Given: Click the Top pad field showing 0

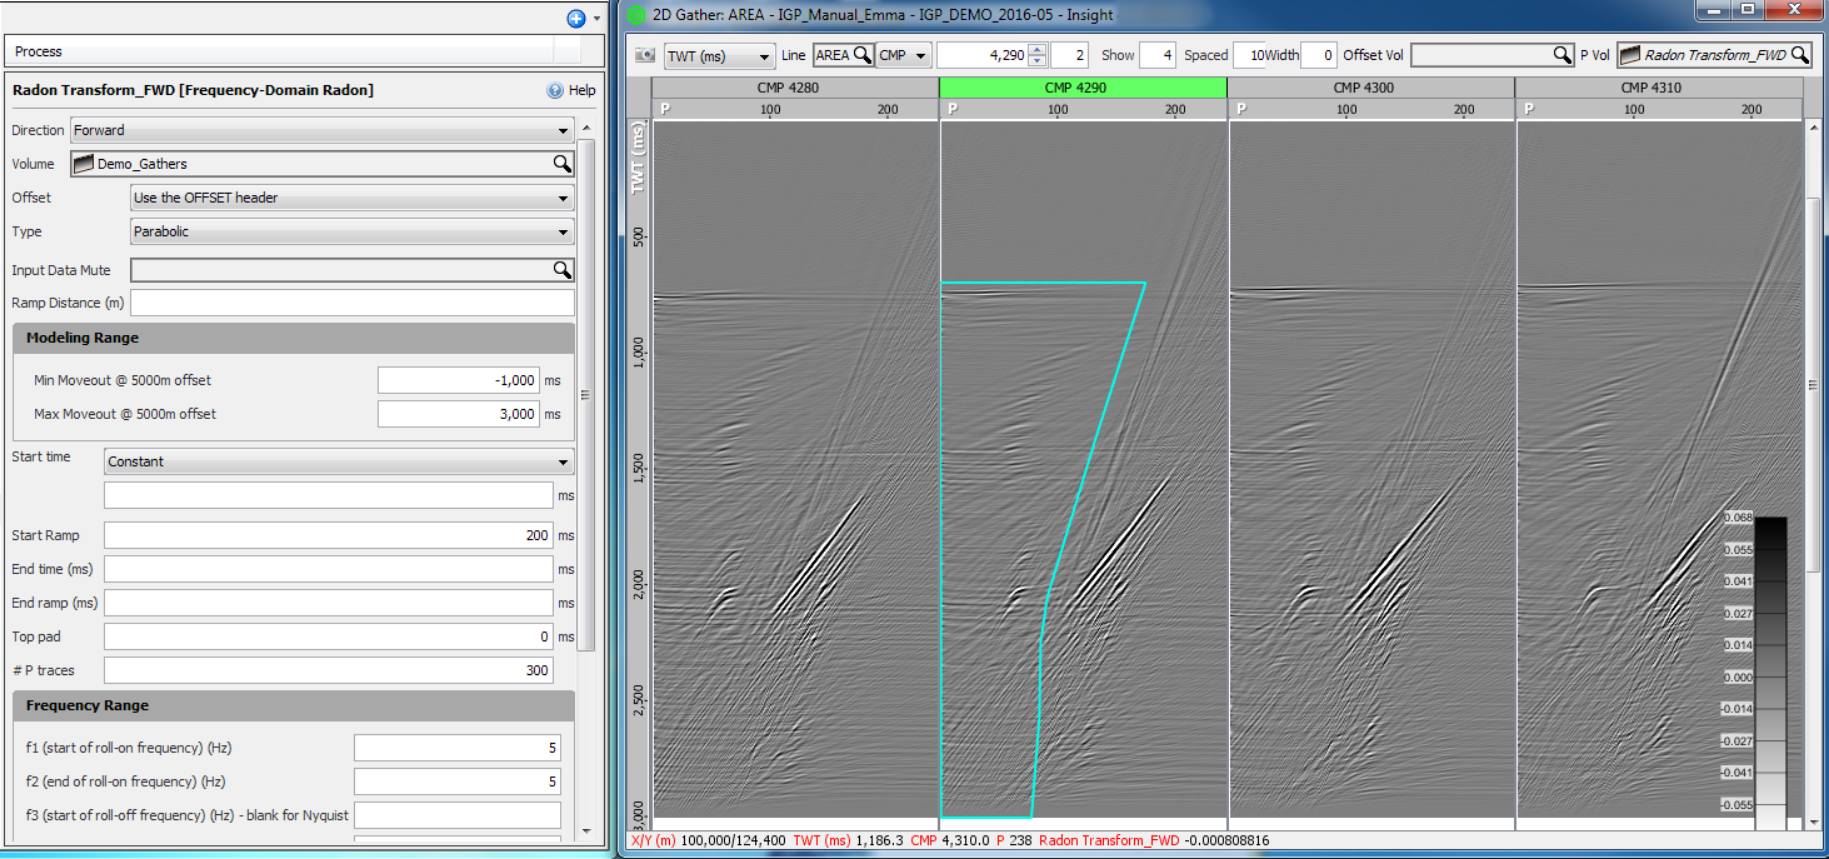Looking at the screenshot, I should pyautogui.click(x=328, y=636).
